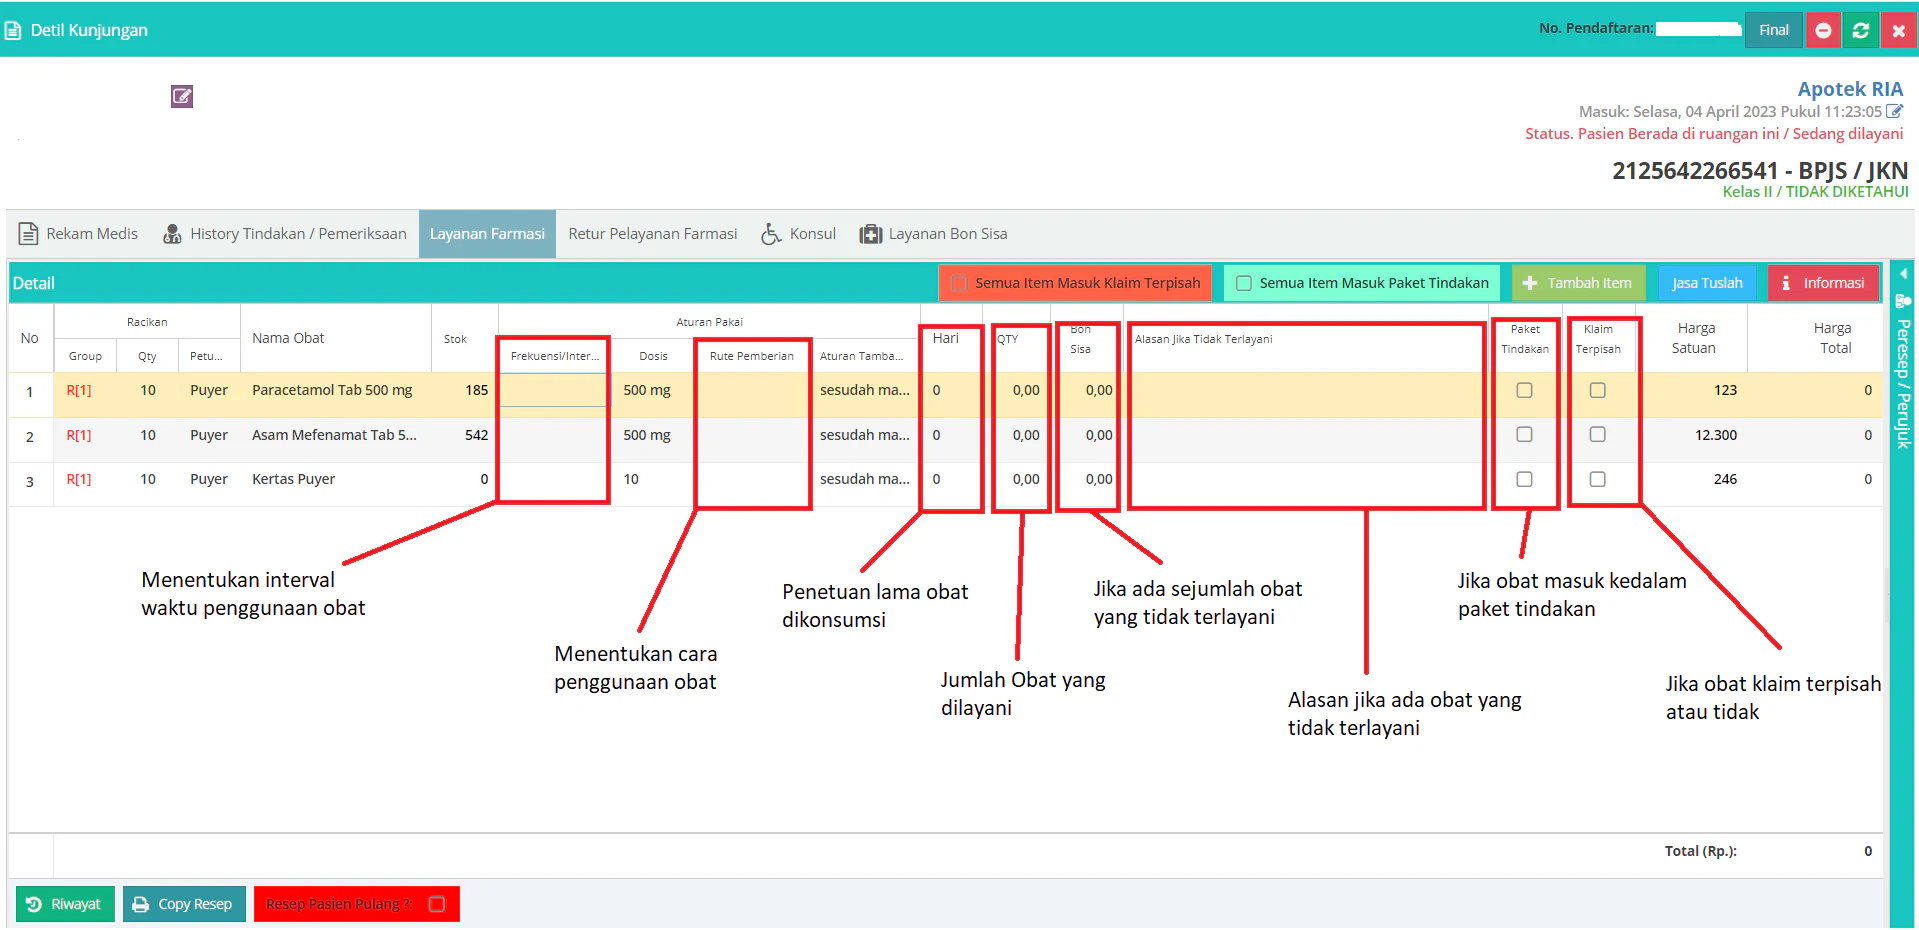
Task: Check Klaim Terpisah for Paracetamol row
Action: 1598,390
